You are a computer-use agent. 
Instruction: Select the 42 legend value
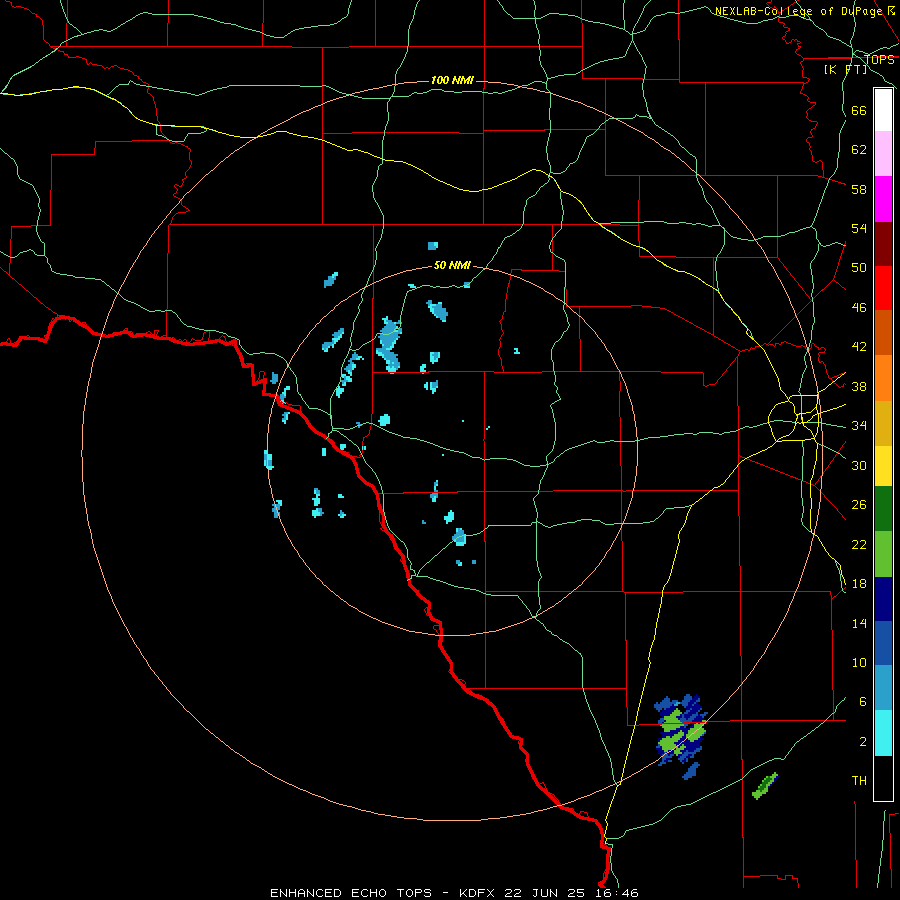(x=859, y=347)
